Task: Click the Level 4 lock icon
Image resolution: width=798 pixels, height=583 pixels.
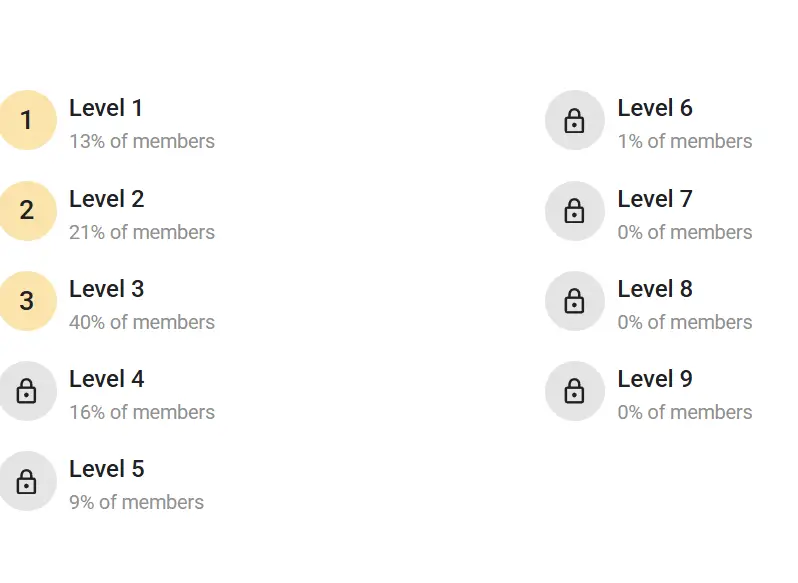Action: click(26, 391)
